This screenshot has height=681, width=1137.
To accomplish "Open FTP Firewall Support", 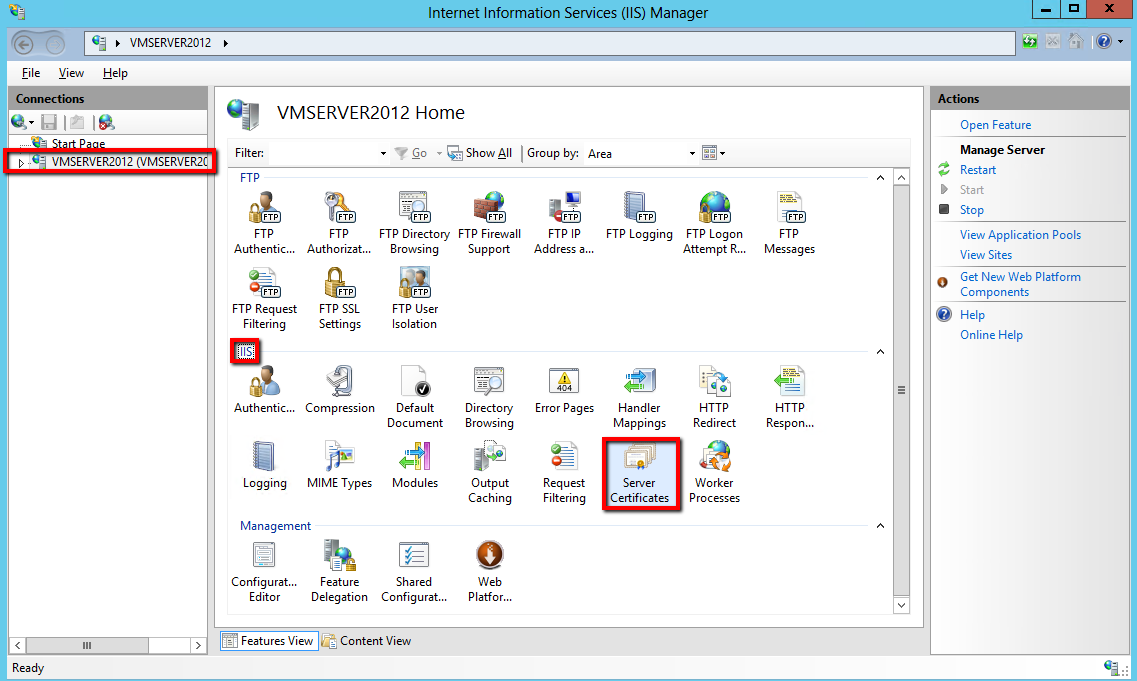I will pos(489,221).
